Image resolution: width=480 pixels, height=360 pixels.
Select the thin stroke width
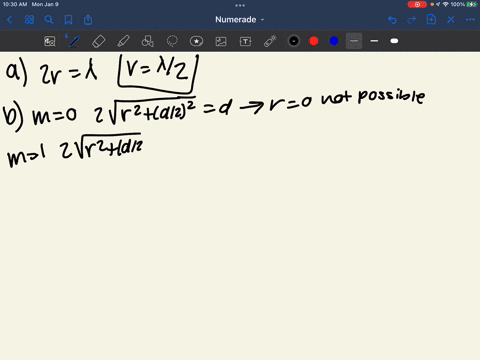(x=354, y=41)
